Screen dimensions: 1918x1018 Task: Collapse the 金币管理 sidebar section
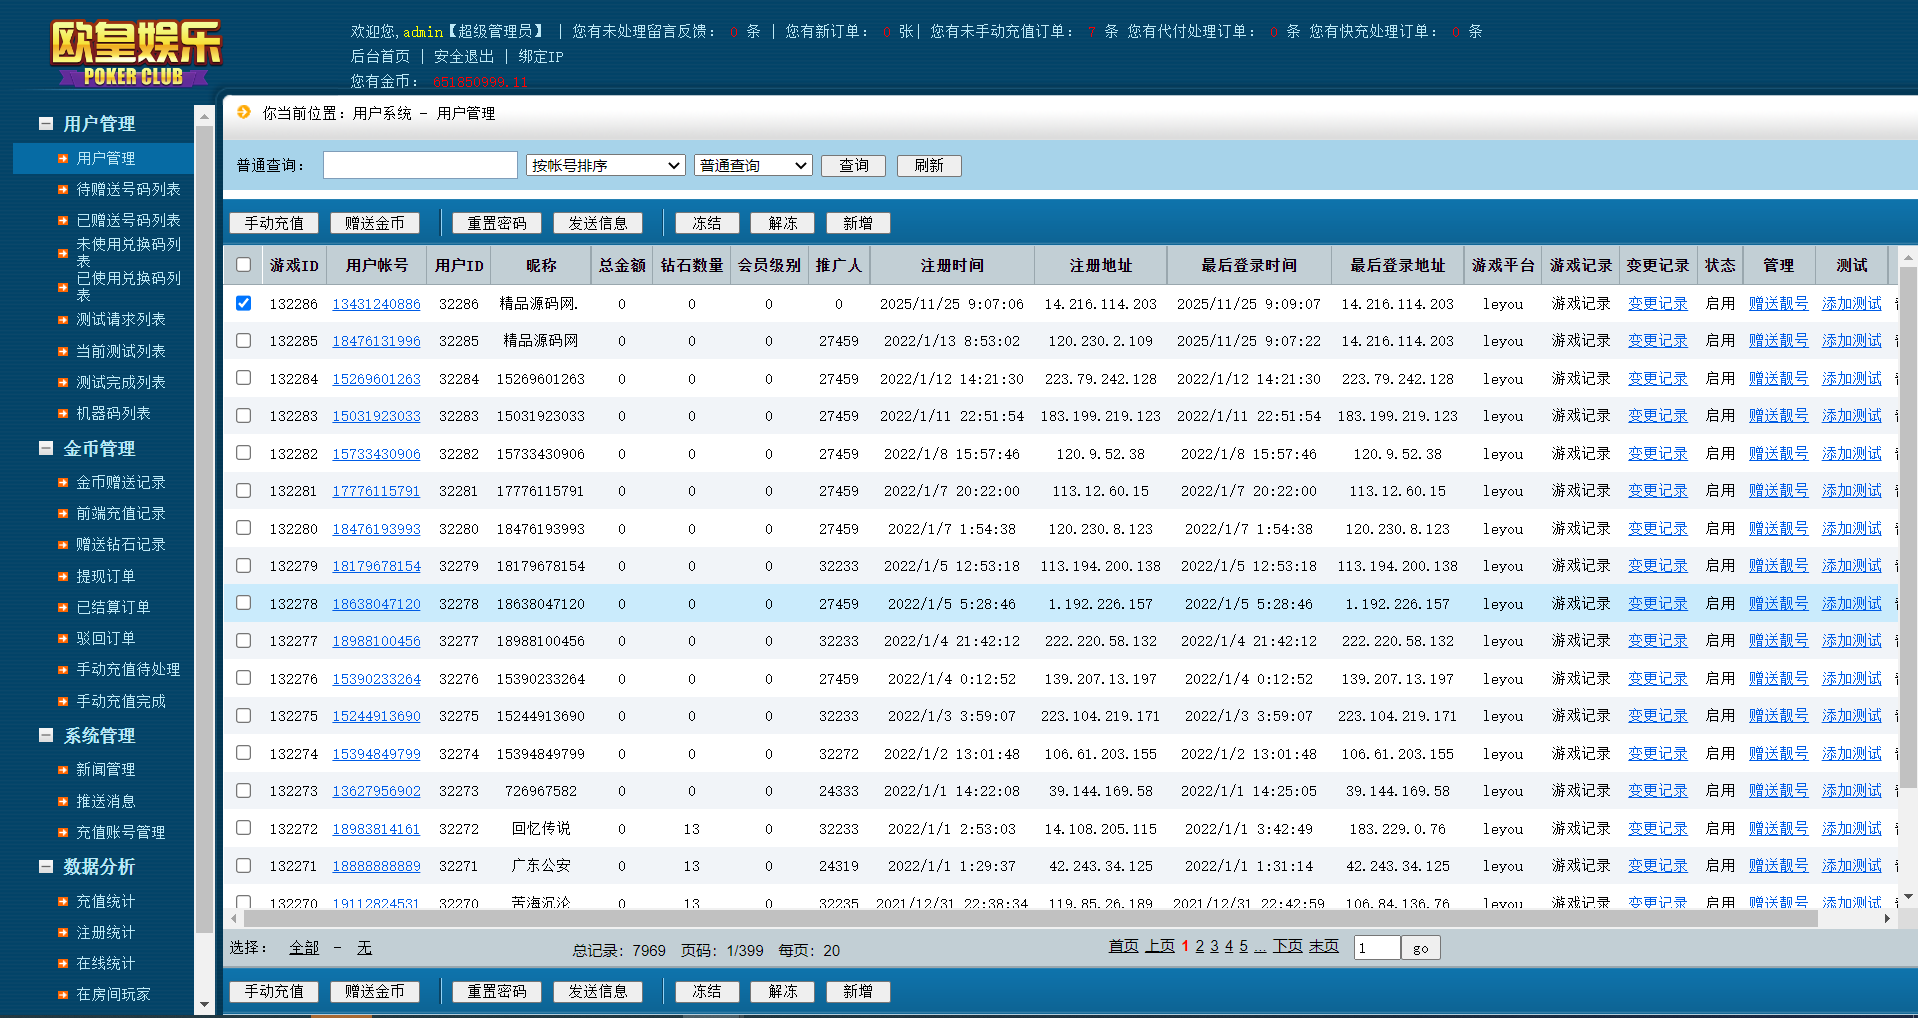(46, 449)
